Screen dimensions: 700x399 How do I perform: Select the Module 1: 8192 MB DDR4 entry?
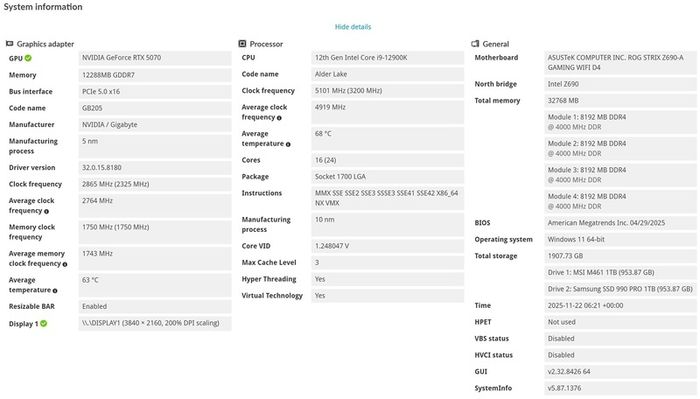pos(621,122)
